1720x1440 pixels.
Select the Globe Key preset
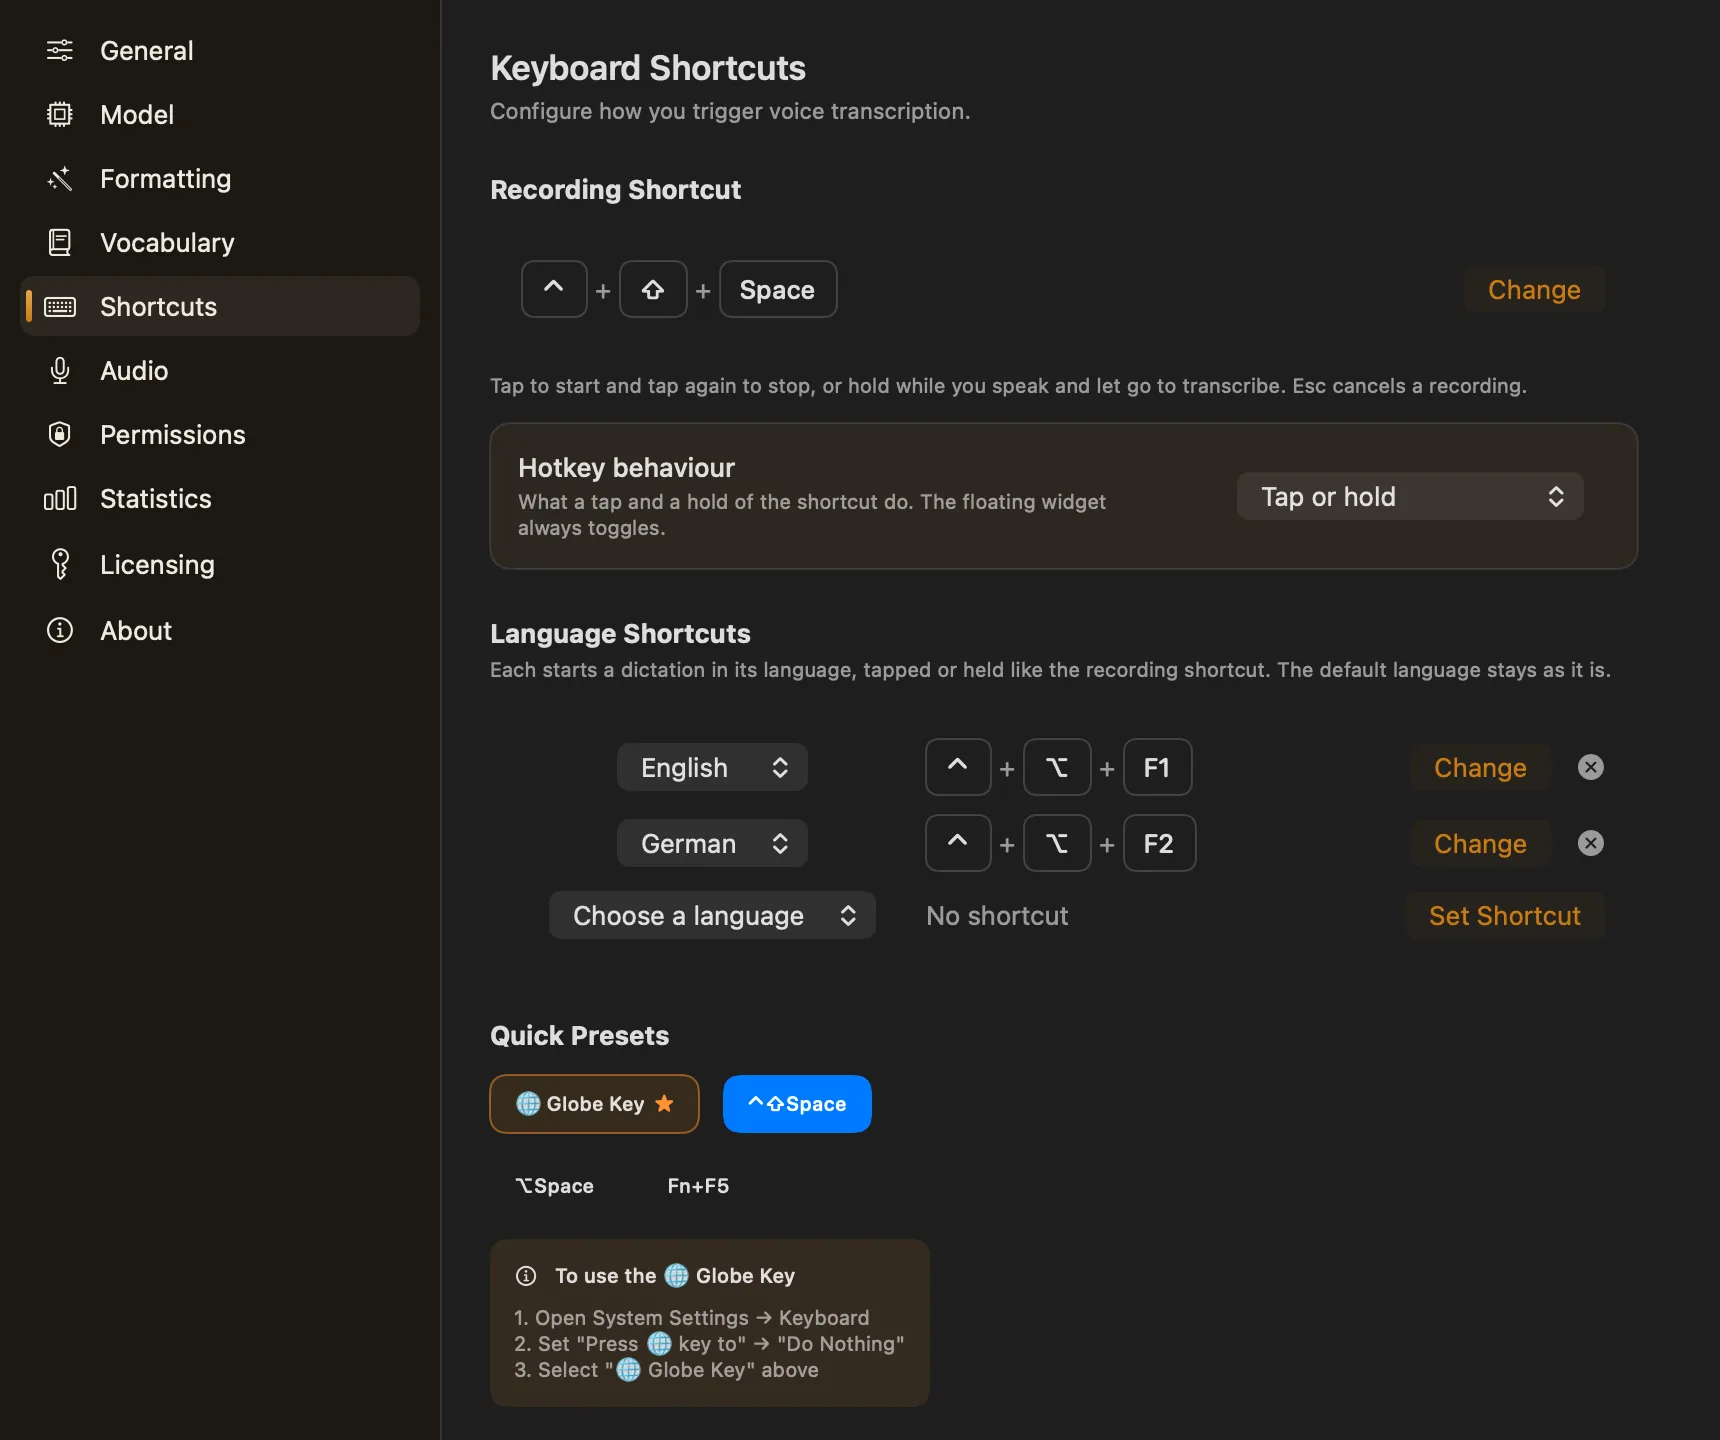tap(594, 1103)
